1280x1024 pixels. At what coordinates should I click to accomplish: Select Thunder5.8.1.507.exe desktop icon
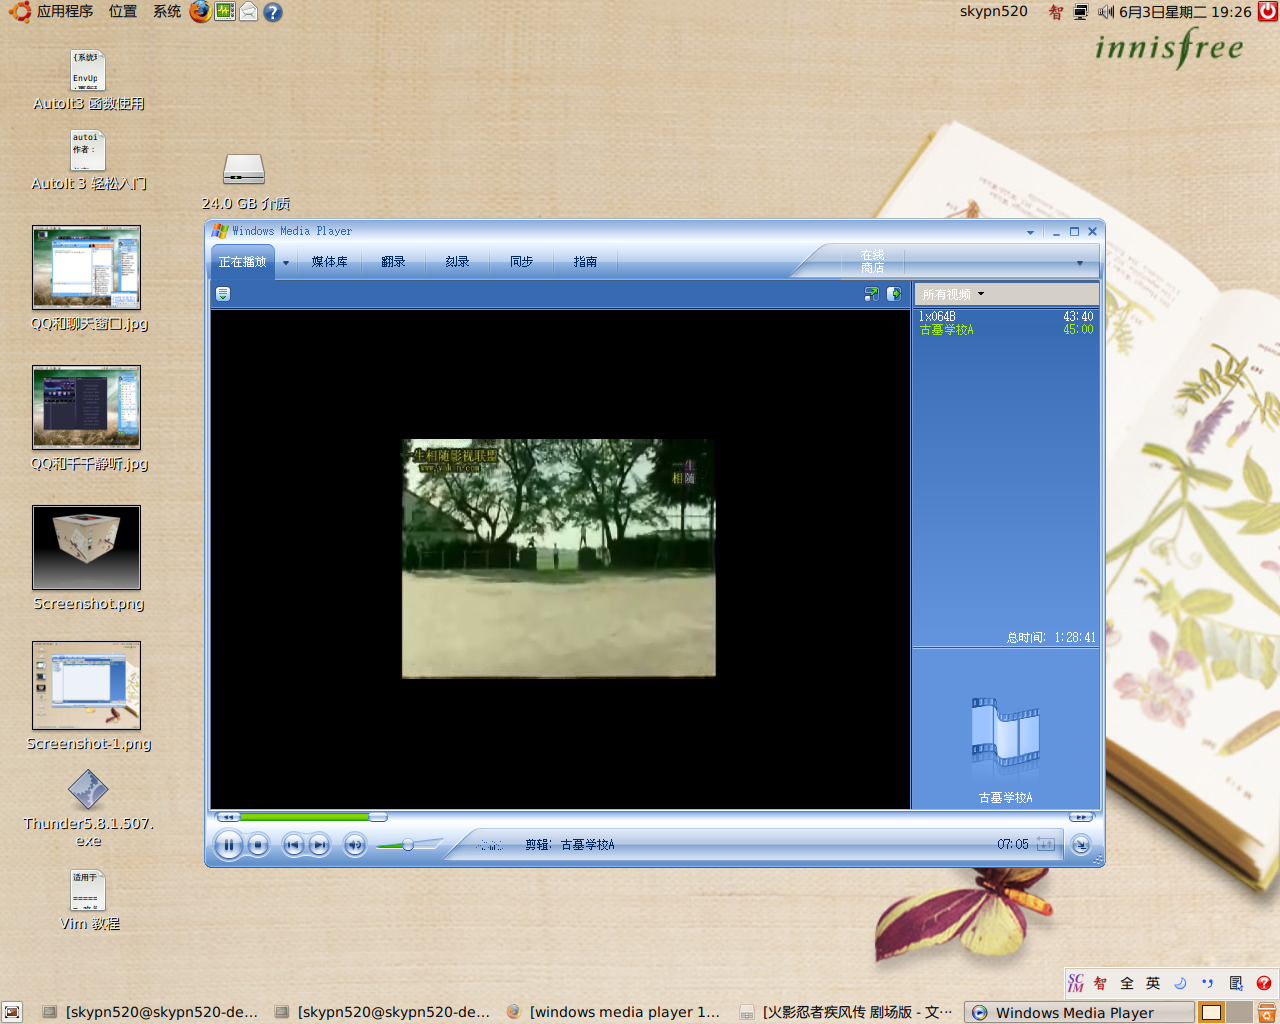(88, 790)
